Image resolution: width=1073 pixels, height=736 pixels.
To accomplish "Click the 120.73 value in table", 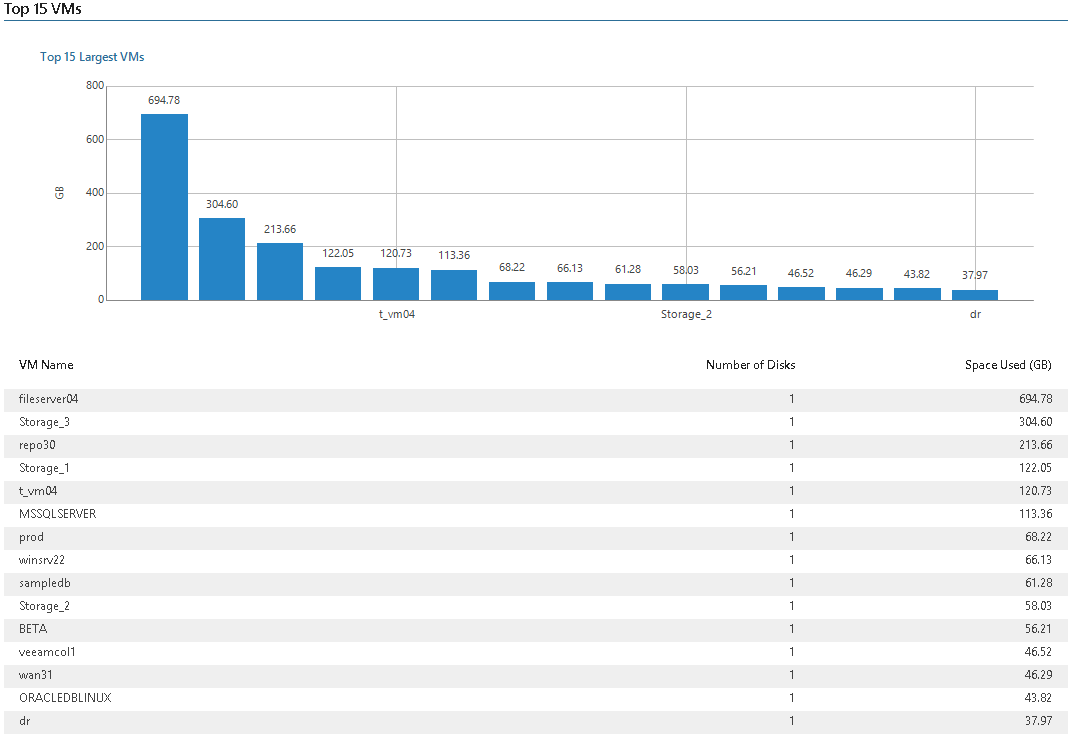I will [1035, 491].
